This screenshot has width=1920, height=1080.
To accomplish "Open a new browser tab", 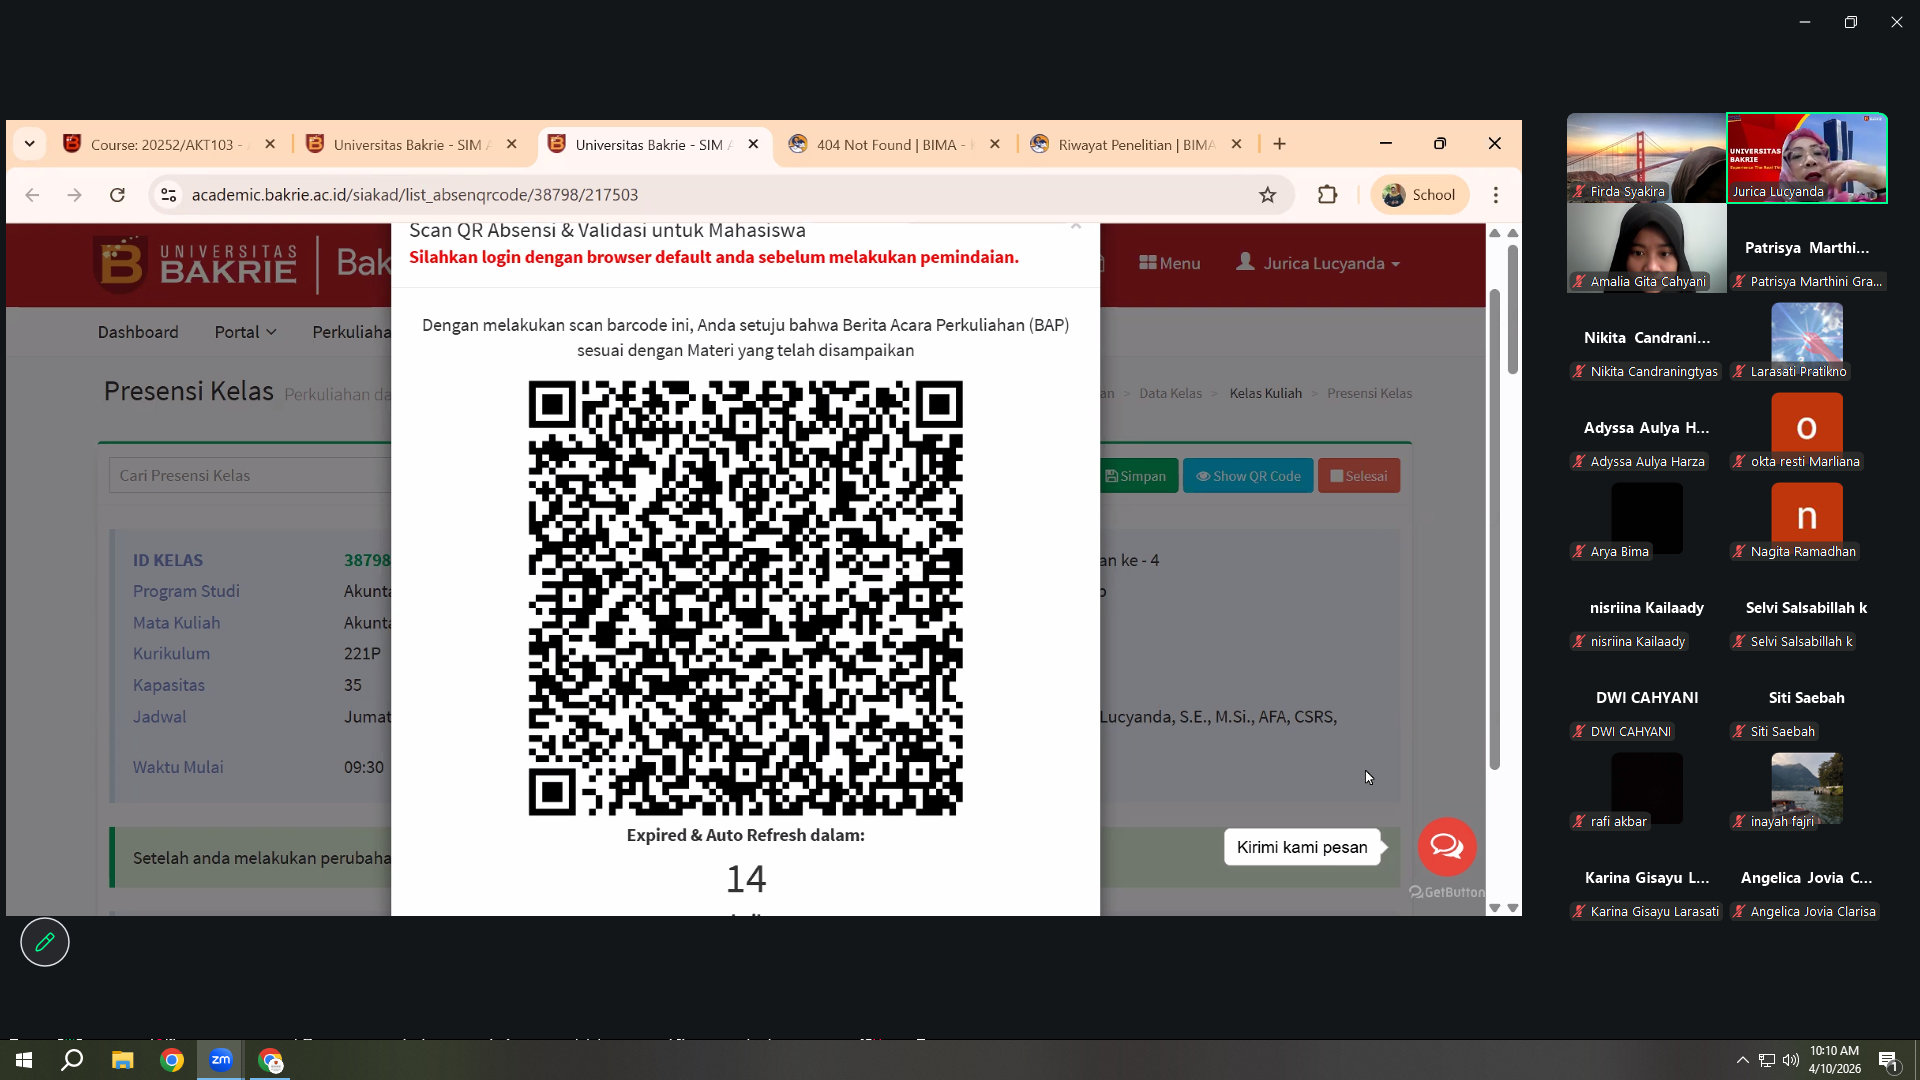I will click(1280, 144).
